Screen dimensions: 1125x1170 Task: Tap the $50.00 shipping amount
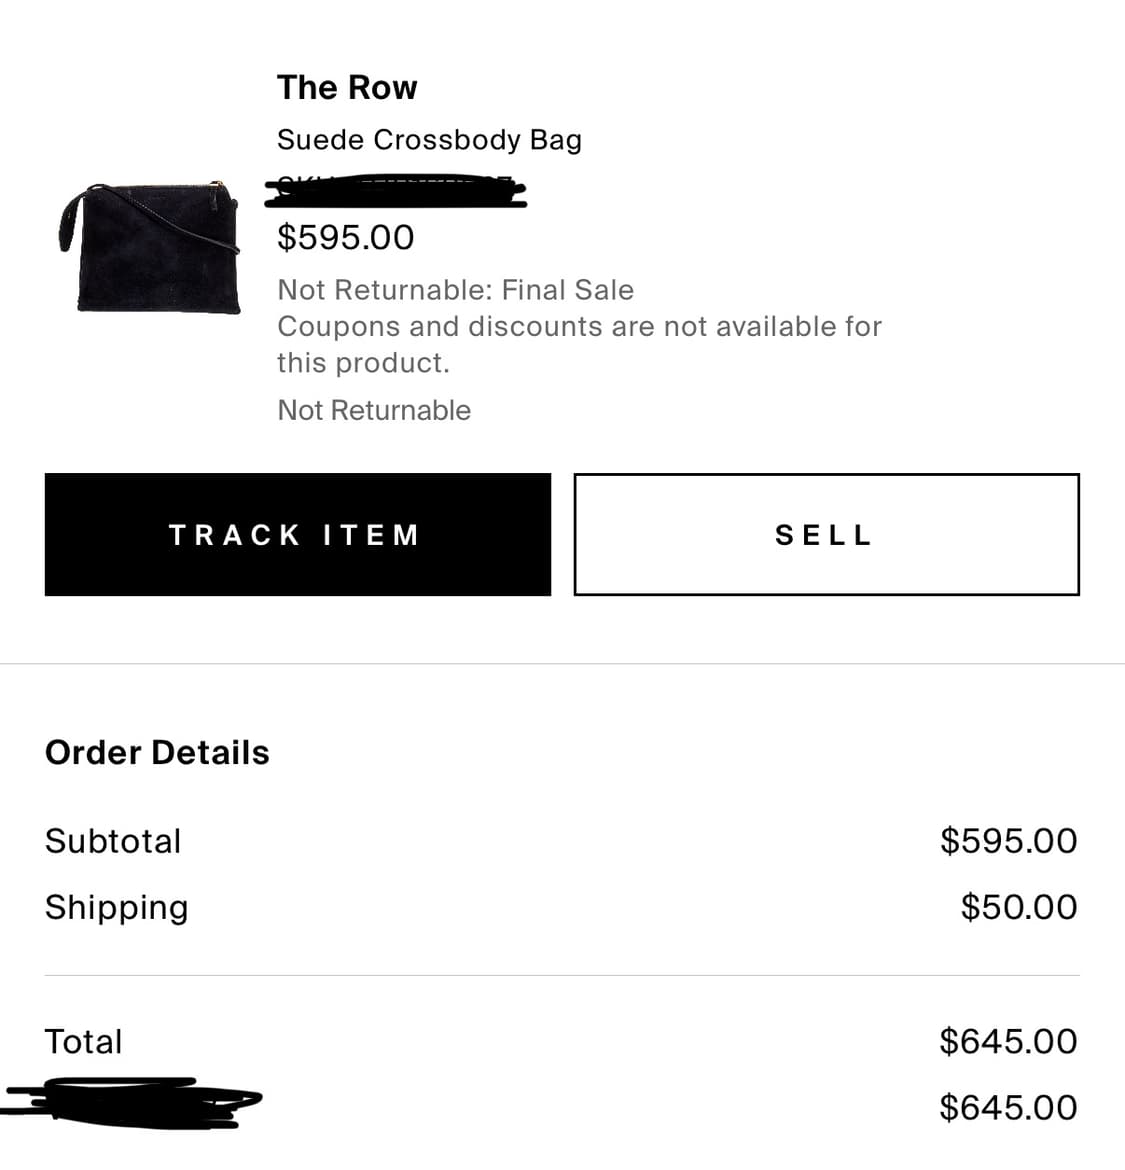[1018, 907]
